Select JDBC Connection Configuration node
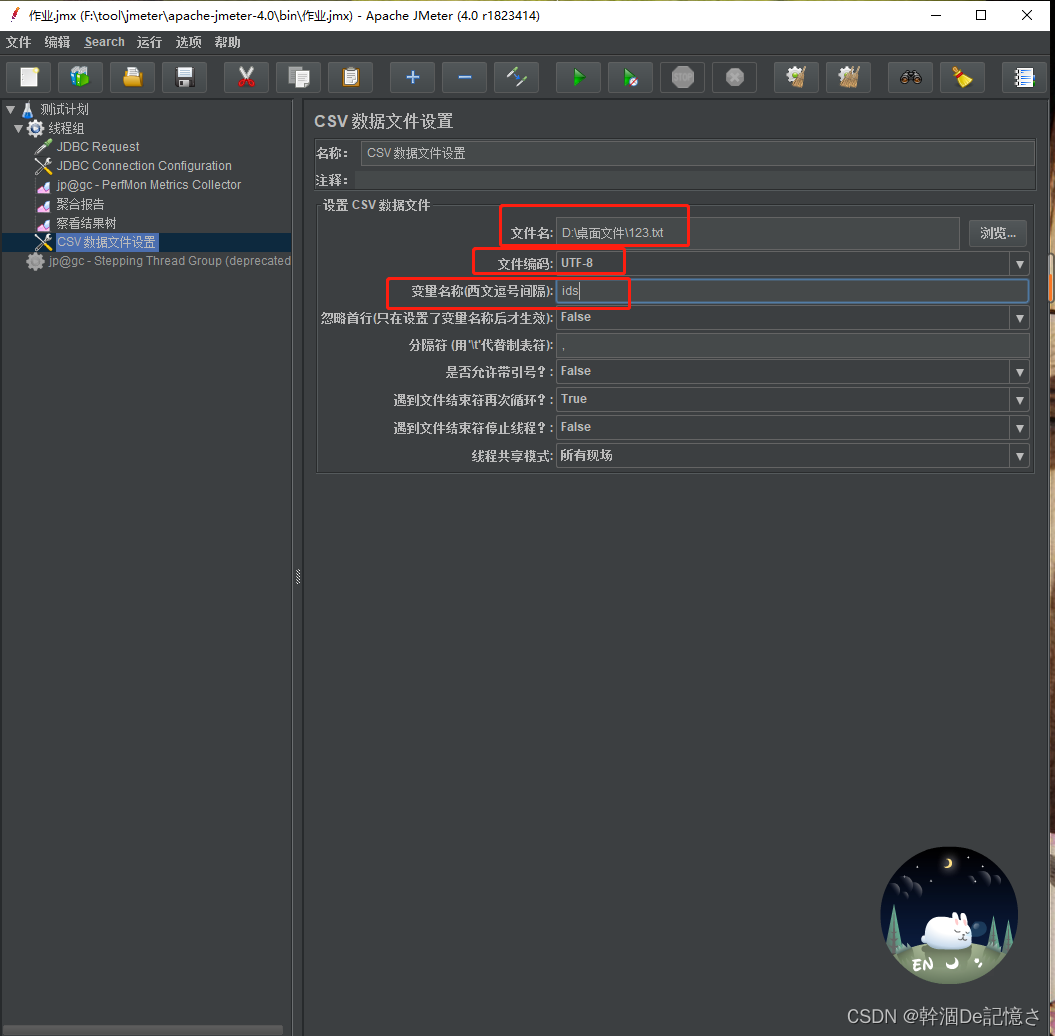The height and width of the screenshot is (1036, 1055). pos(144,165)
